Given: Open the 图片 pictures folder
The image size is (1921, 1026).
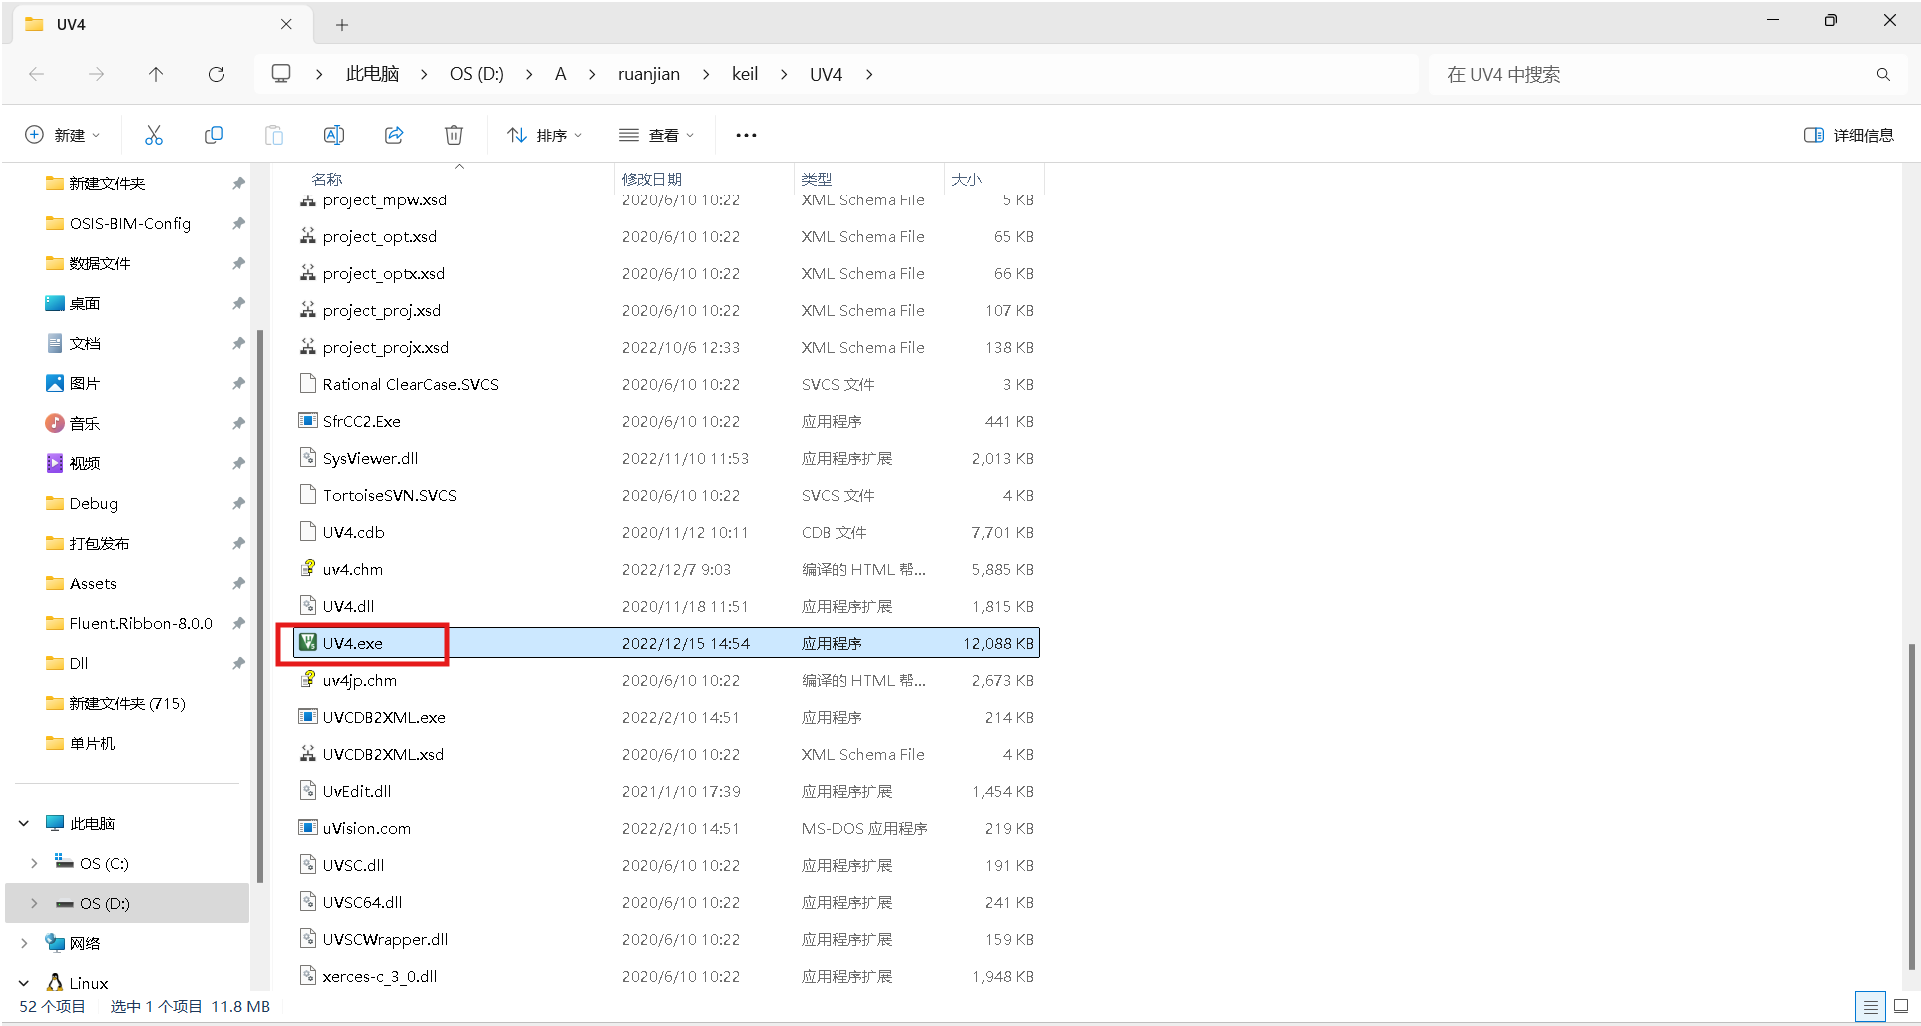Looking at the screenshot, I should click(84, 383).
